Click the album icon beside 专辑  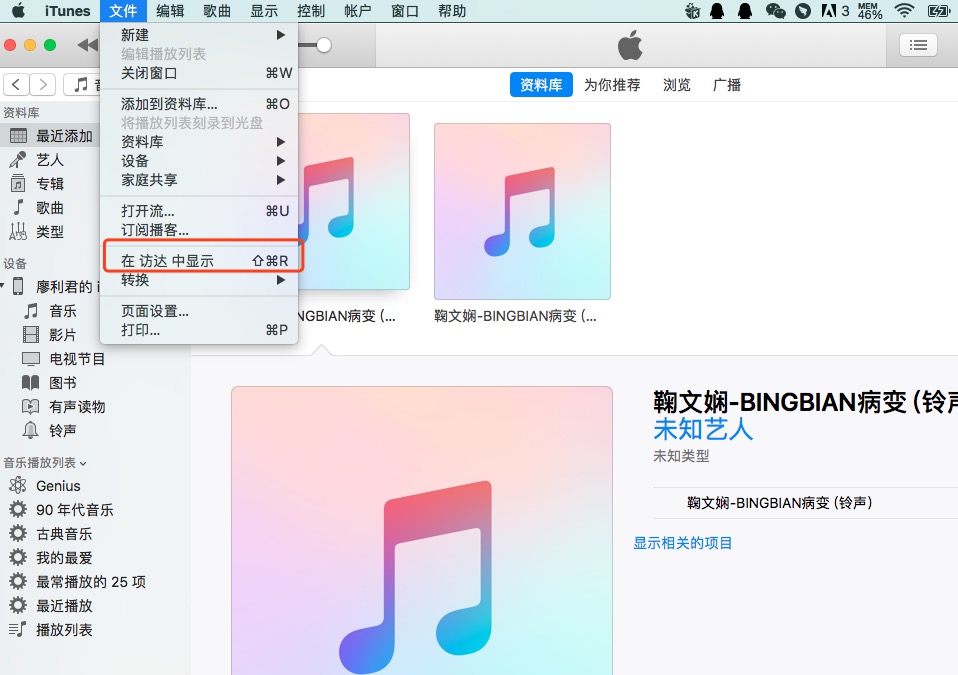18,183
